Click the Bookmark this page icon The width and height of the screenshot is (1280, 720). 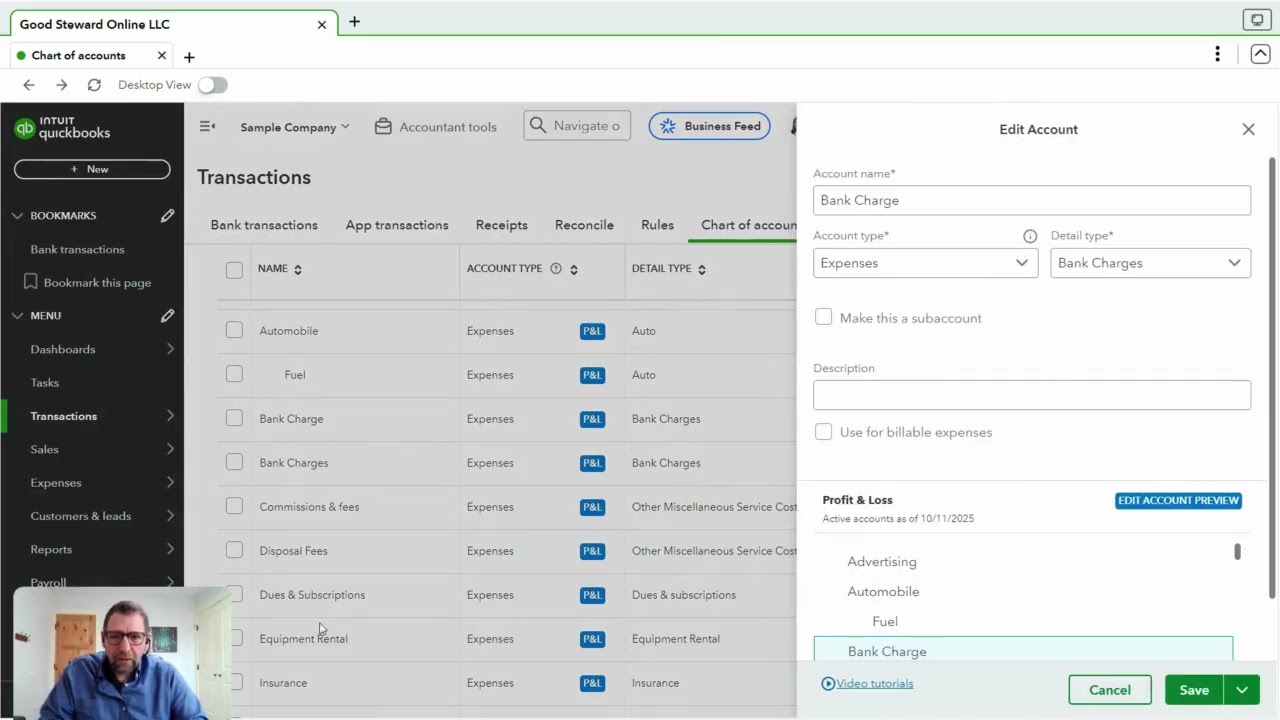(31, 282)
